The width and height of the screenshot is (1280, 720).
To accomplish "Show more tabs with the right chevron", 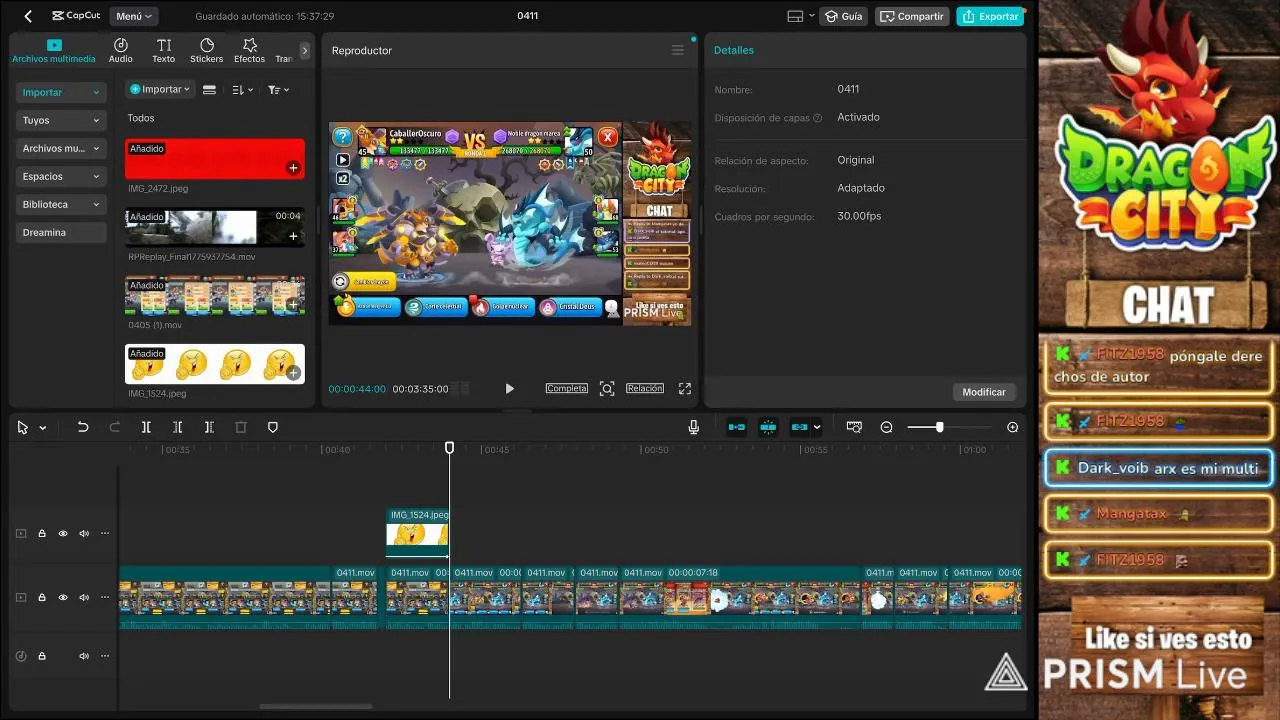I will [x=305, y=50].
